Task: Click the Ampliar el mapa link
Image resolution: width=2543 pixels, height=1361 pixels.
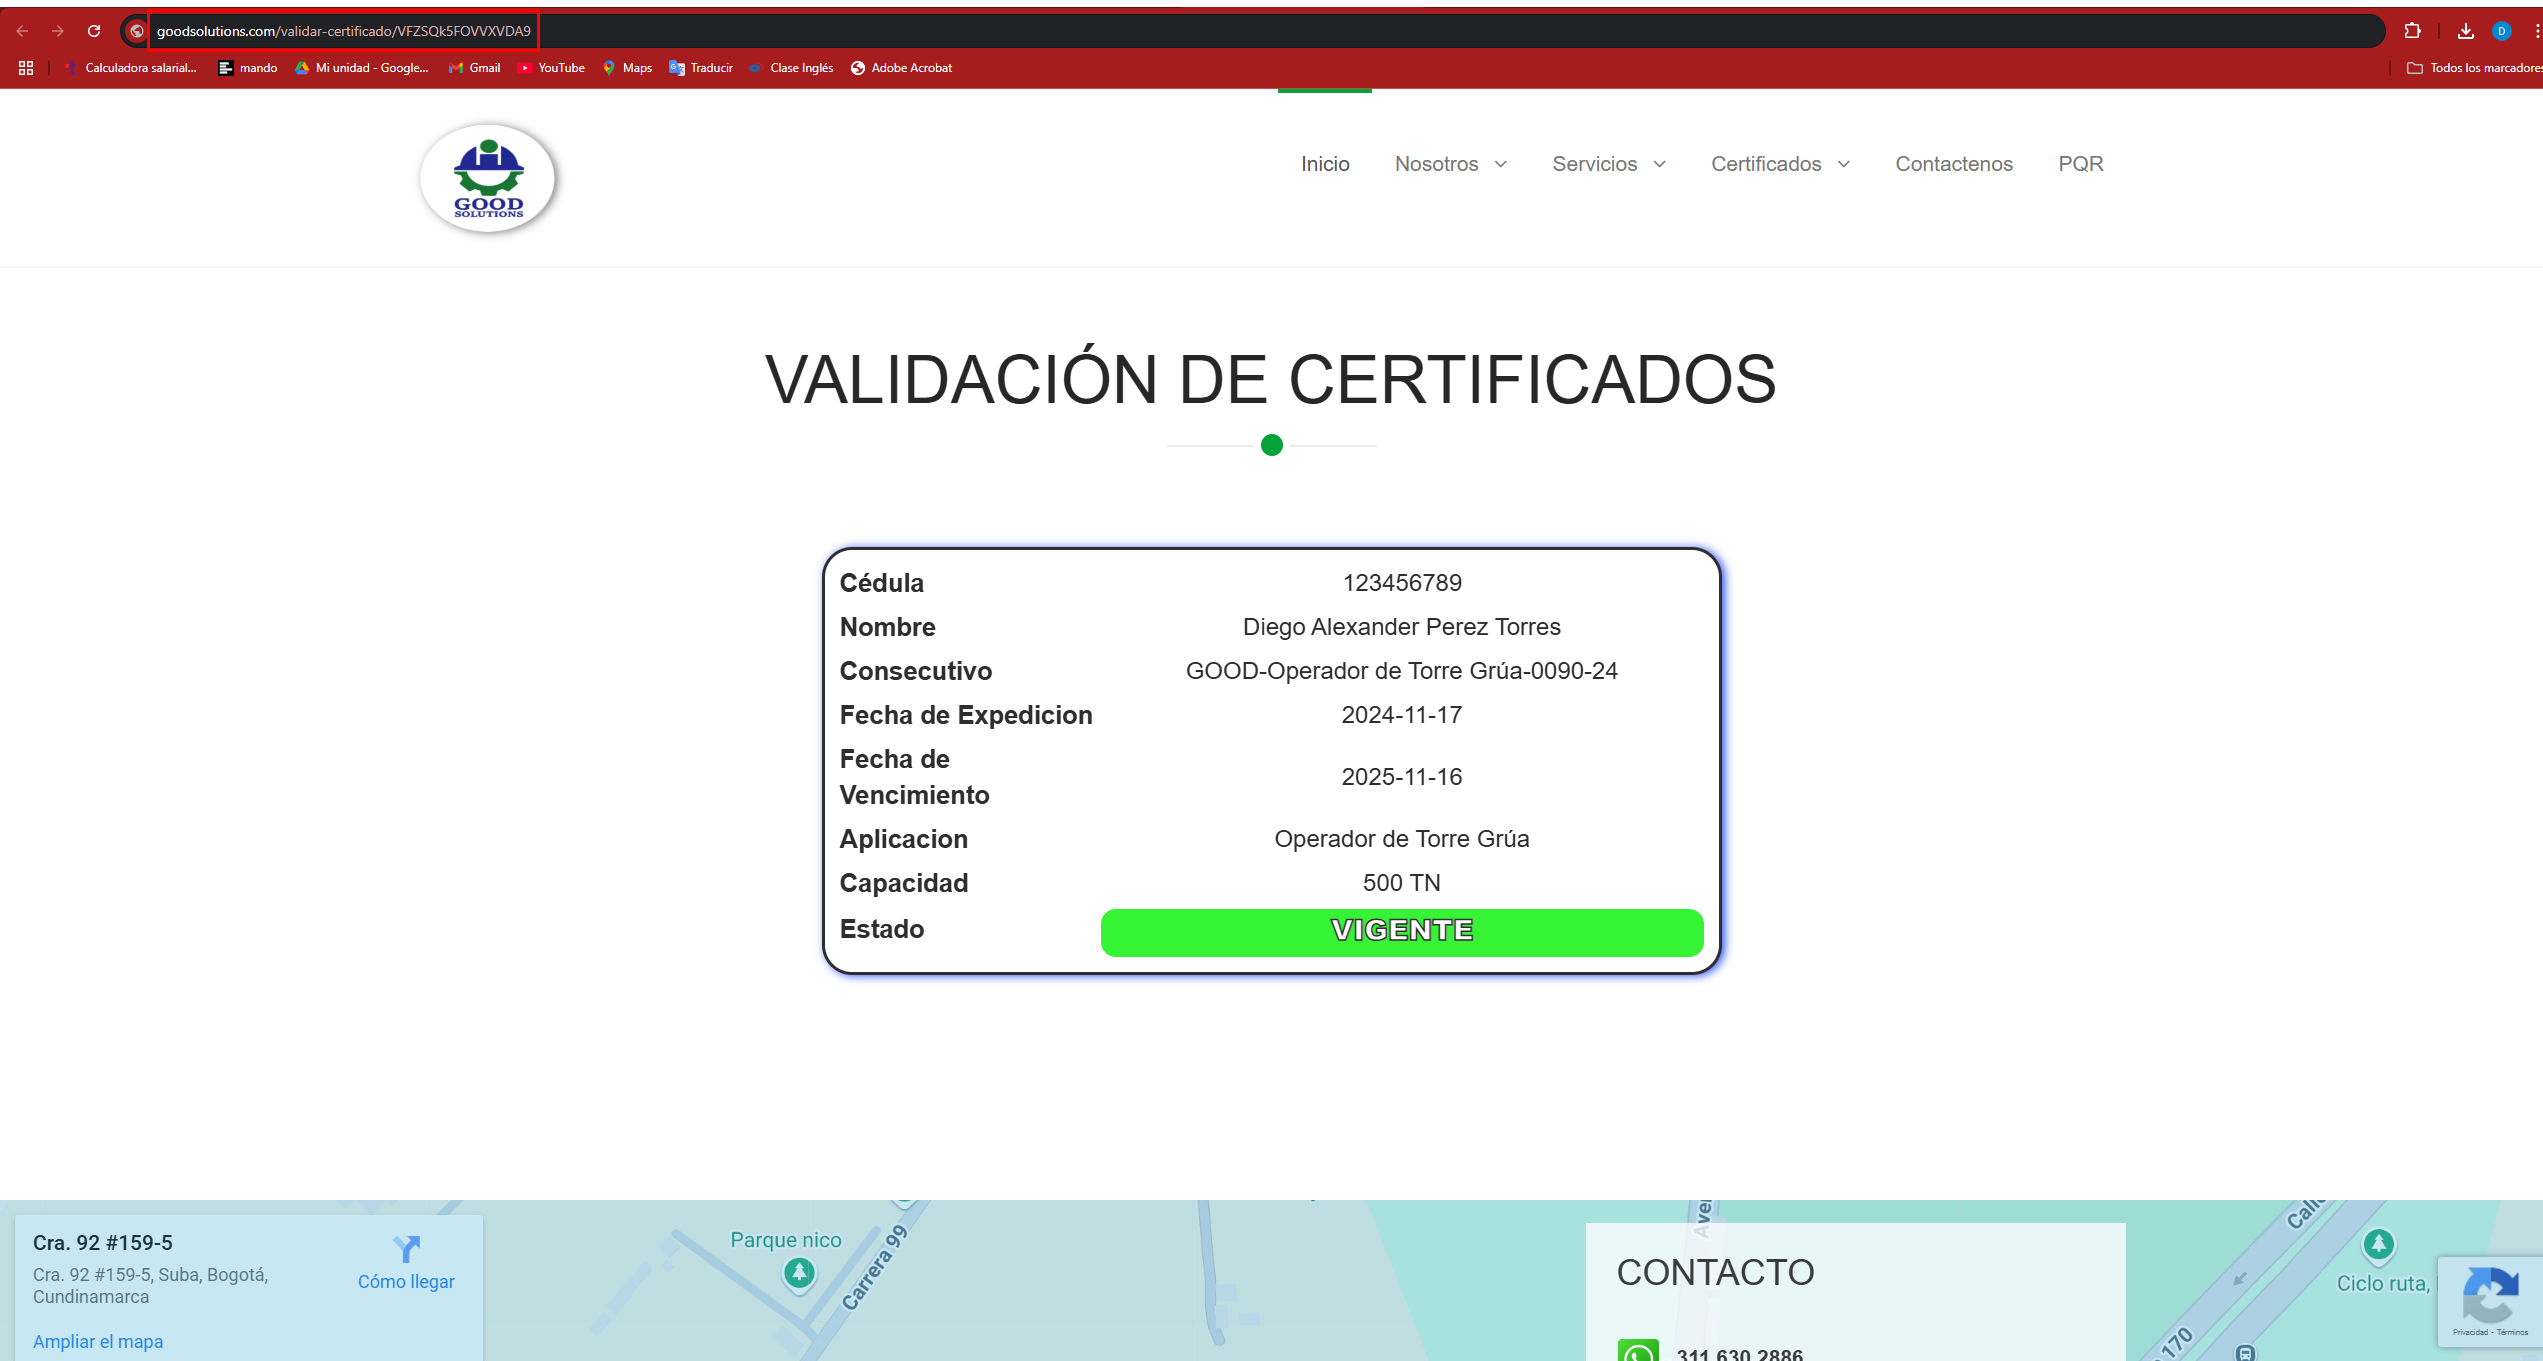Action: tap(98, 1341)
